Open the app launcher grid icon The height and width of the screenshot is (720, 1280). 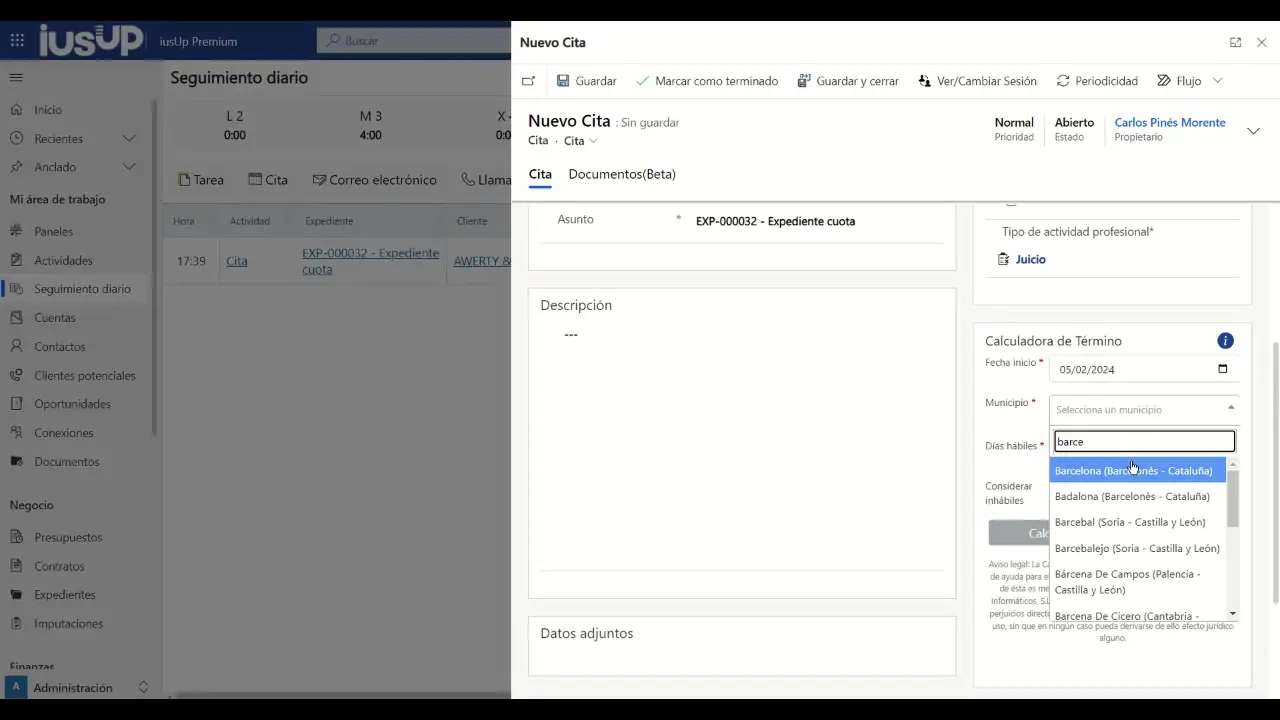17,41
